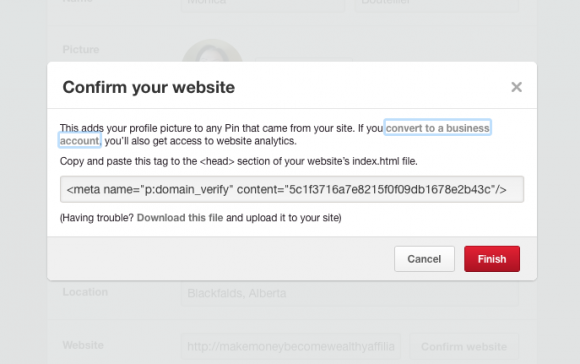Open the convert to a business link
Screen dimensions: 580x364
coord(438,128)
